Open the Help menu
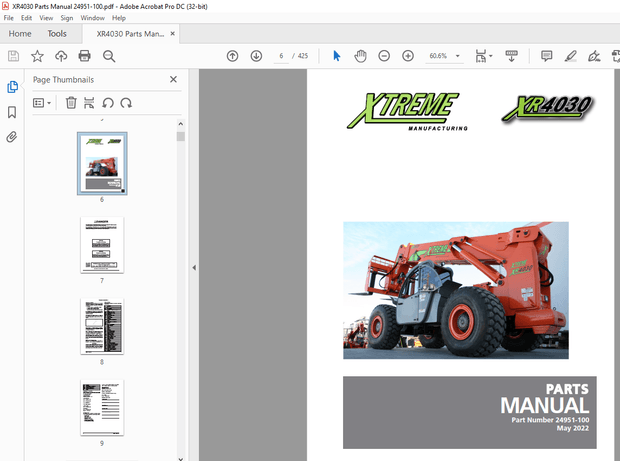The image size is (620, 461). click(118, 18)
